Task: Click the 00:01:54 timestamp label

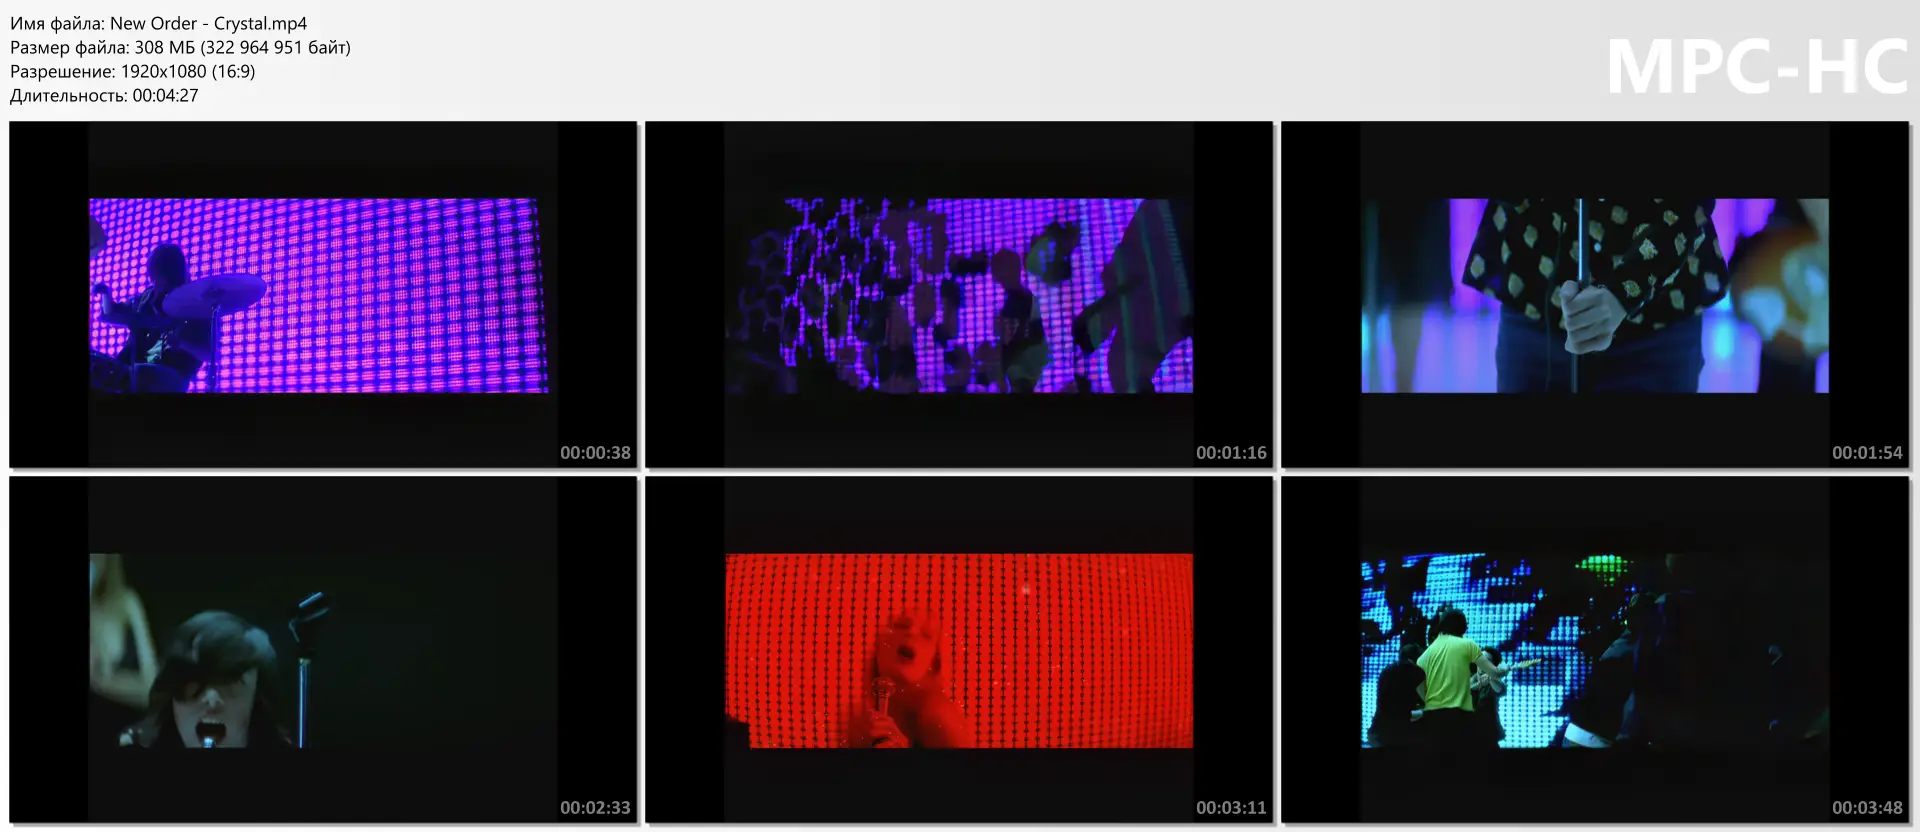Action: [x=1867, y=452]
